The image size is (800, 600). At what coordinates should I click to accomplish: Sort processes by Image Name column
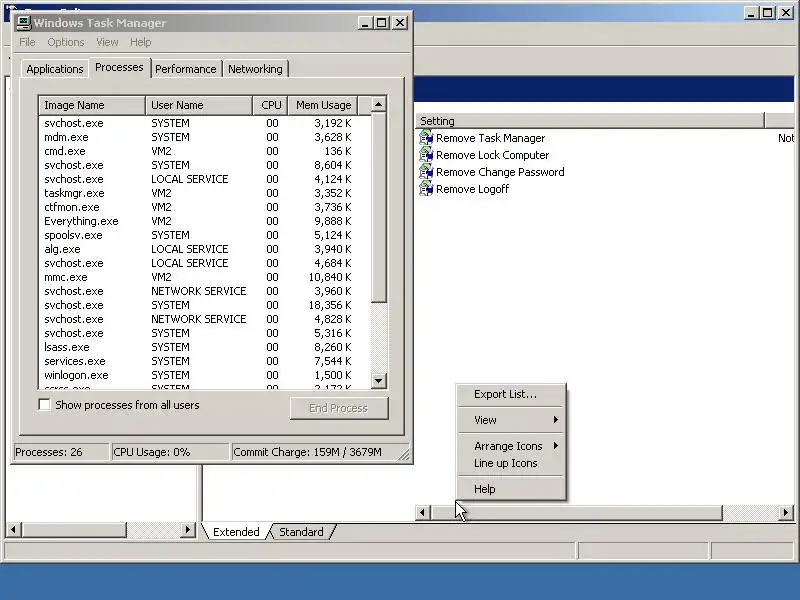tap(92, 105)
